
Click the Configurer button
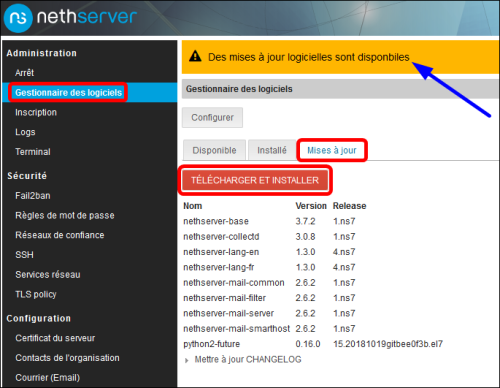212,117
